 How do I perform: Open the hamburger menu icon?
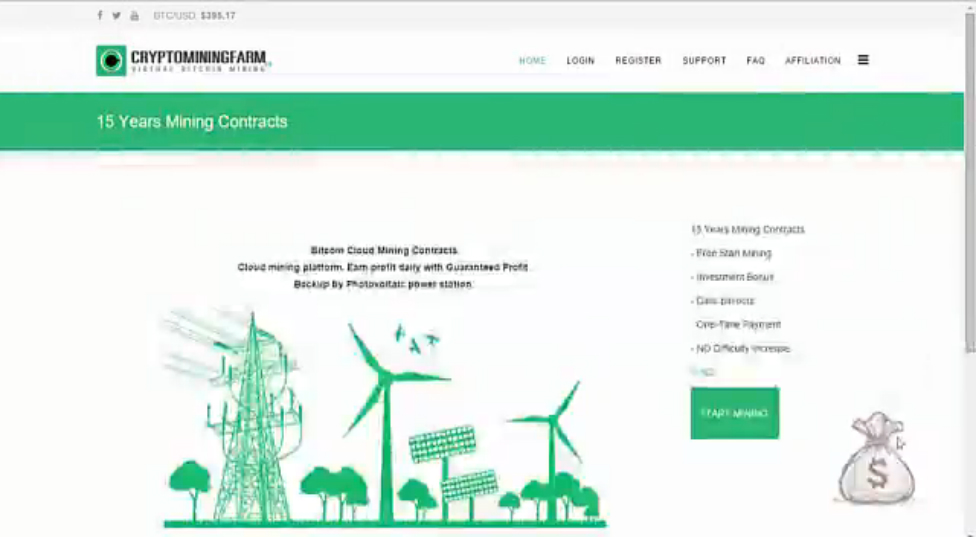pos(863,60)
